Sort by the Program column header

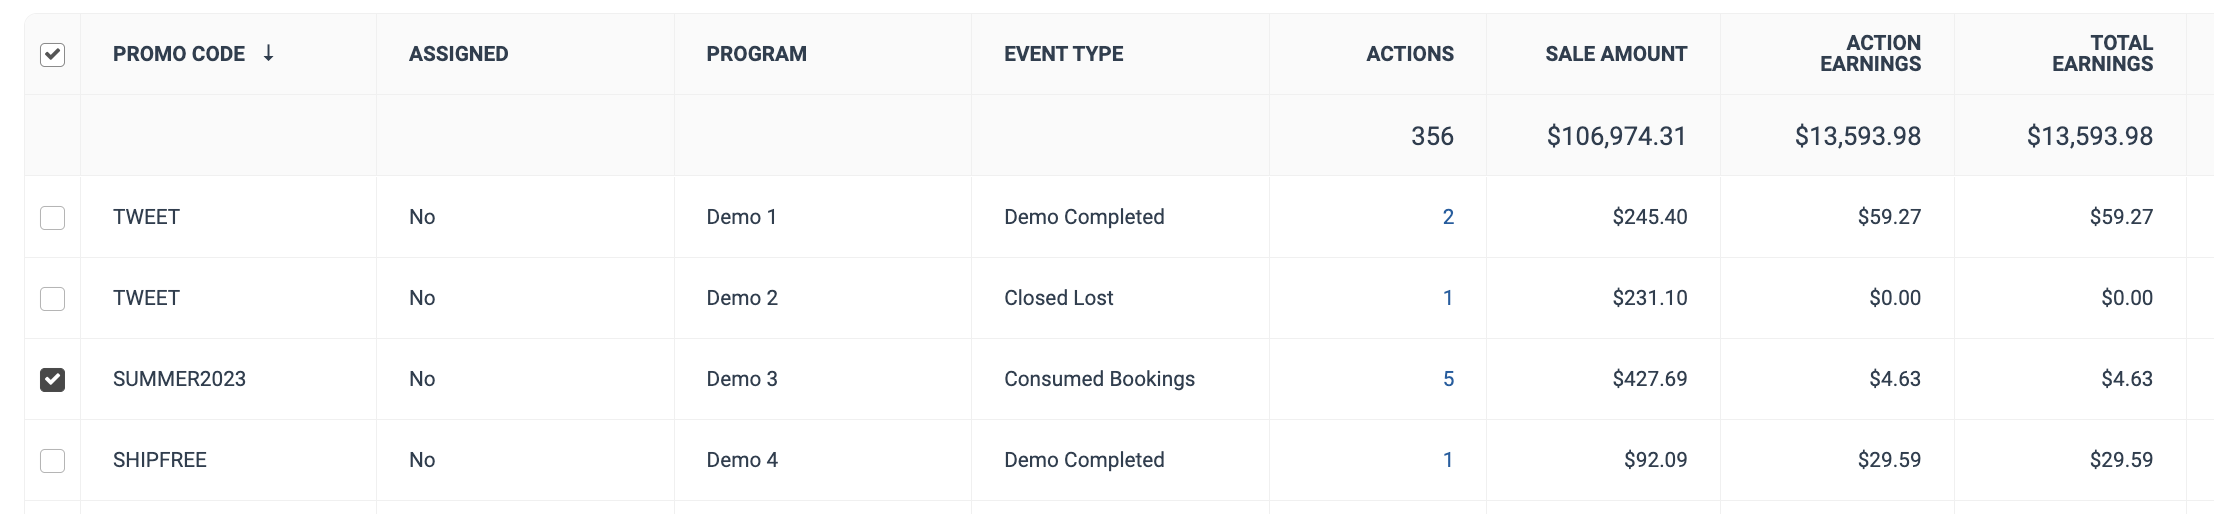coord(756,54)
